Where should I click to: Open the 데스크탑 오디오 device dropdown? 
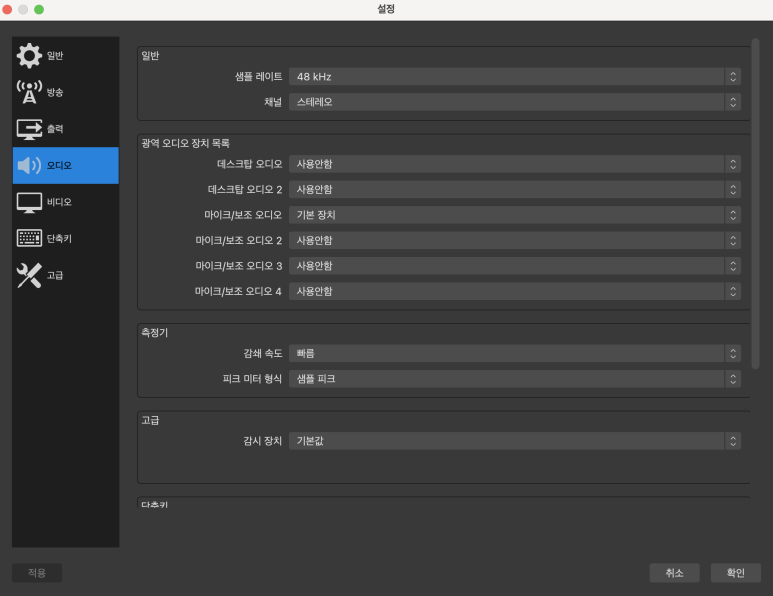tap(515, 164)
